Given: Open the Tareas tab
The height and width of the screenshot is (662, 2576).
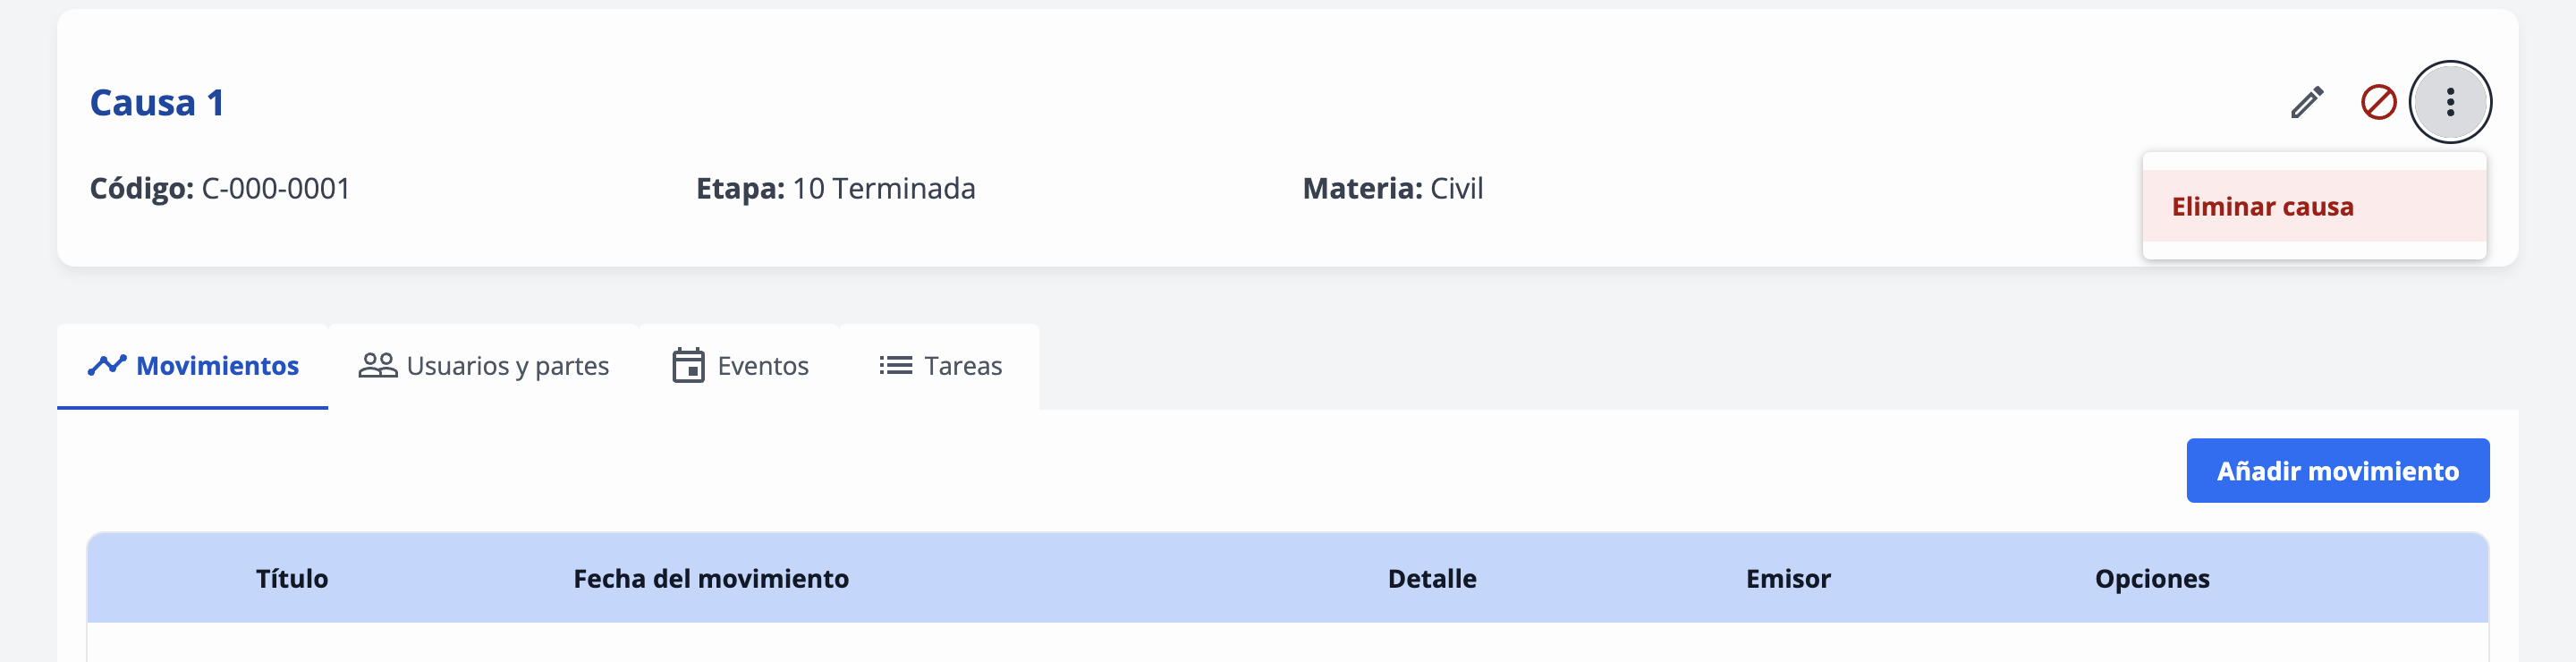Looking at the screenshot, I should (x=940, y=366).
